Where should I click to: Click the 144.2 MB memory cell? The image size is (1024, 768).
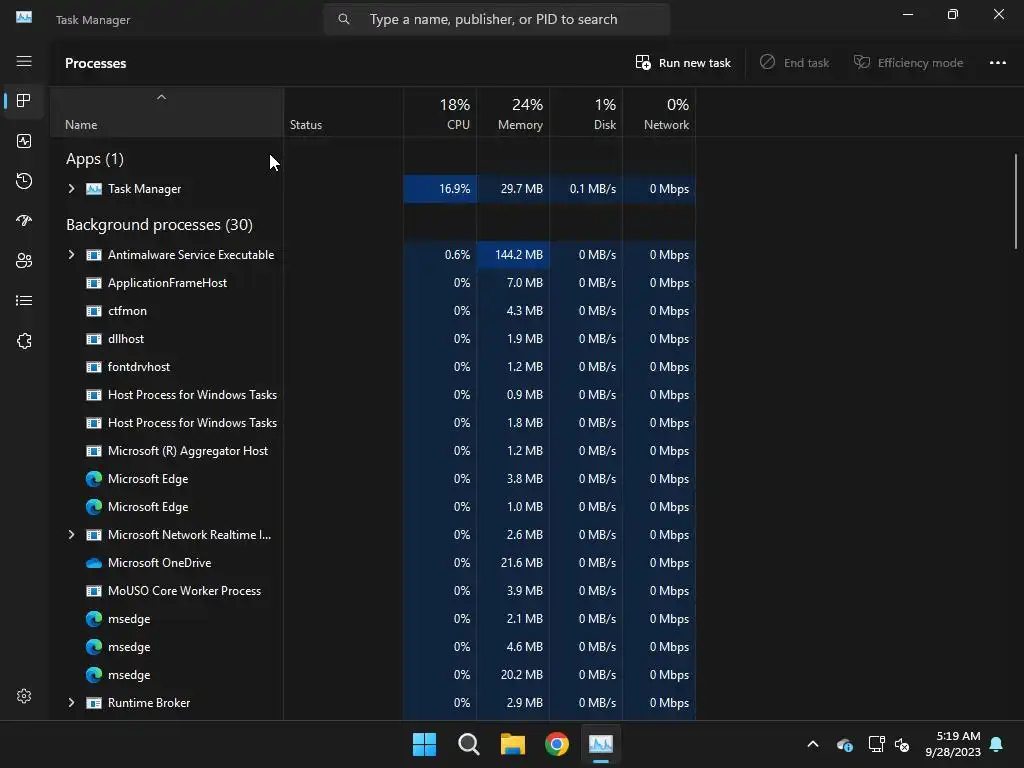pos(513,255)
